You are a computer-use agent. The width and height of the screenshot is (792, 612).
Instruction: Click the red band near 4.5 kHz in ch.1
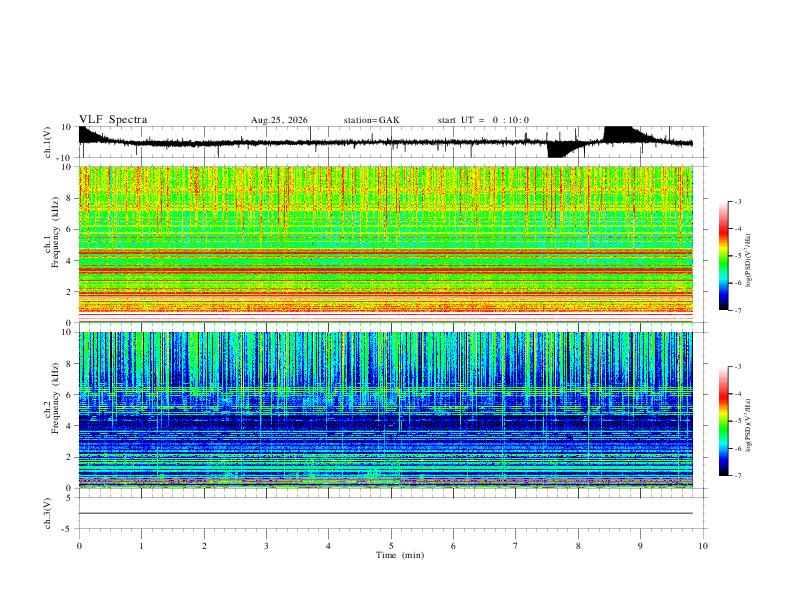pyautogui.click(x=385, y=250)
